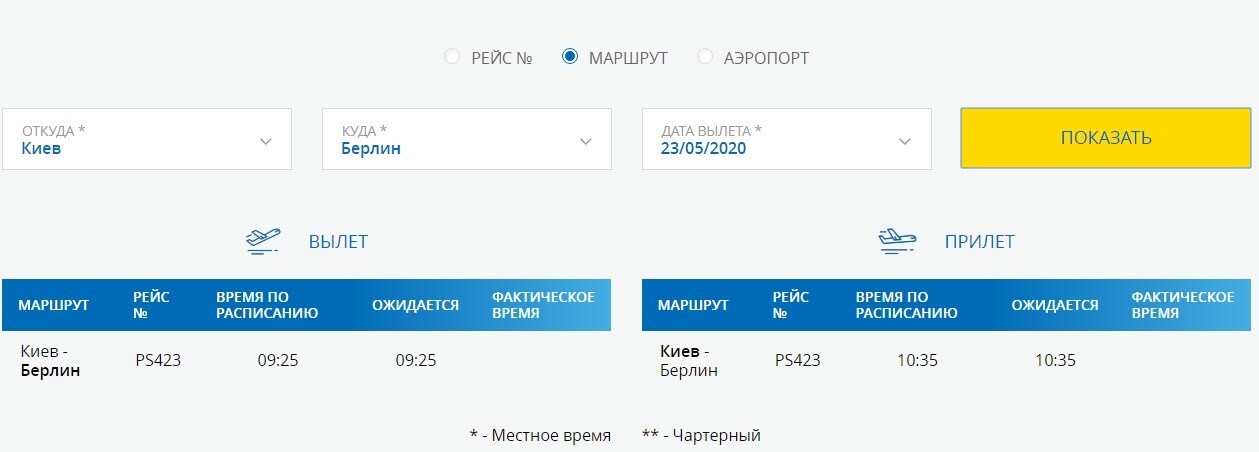Image resolution: width=1259 pixels, height=452 pixels.
Task: Click the Киев - Берлин arrival route cell
Action: pos(689,360)
